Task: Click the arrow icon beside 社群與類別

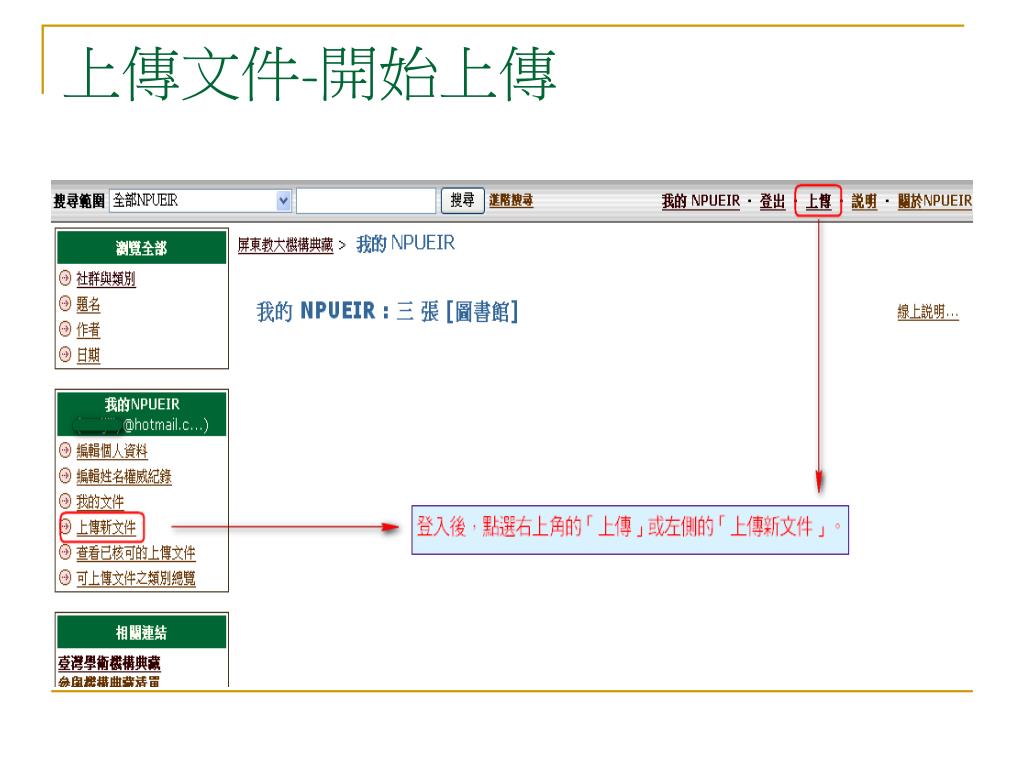Action: (x=65, y=278)
